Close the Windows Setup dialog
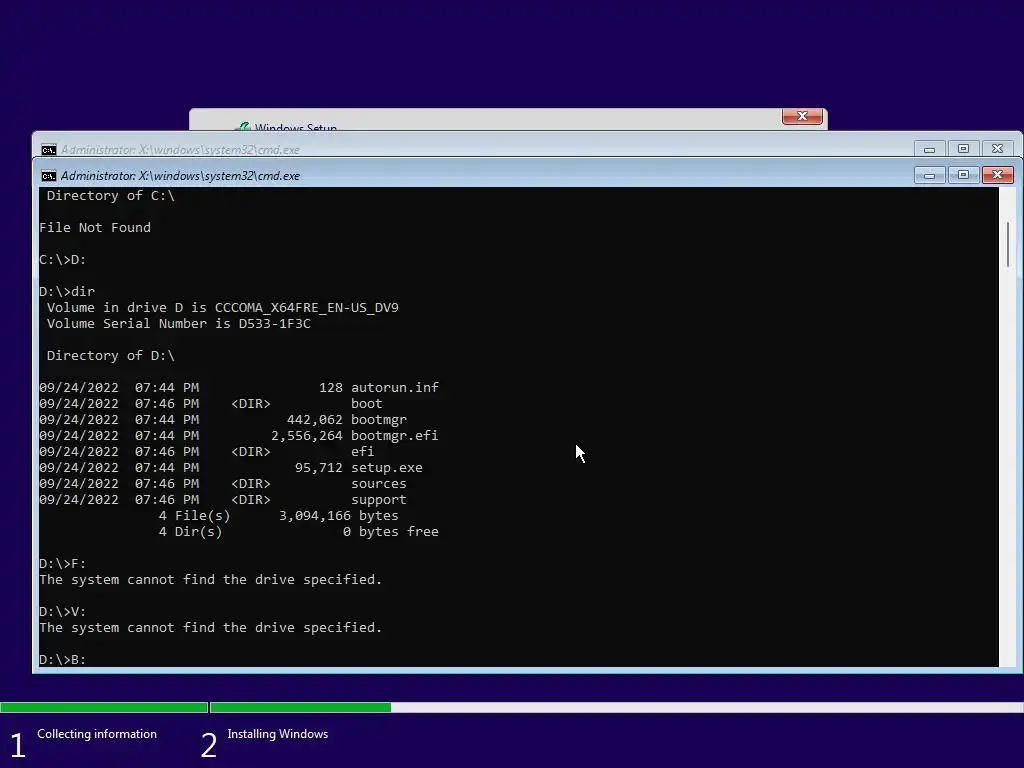 point(802,116)
